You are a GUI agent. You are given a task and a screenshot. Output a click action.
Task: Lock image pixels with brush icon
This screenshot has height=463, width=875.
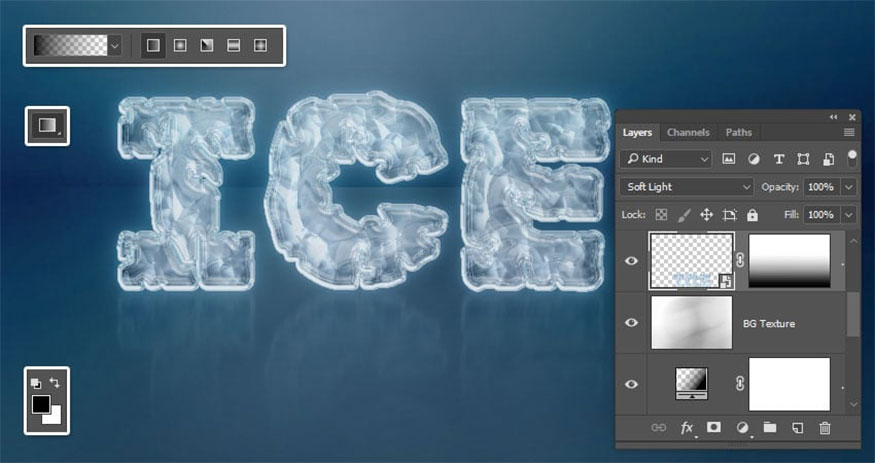(x=684, y=215)
